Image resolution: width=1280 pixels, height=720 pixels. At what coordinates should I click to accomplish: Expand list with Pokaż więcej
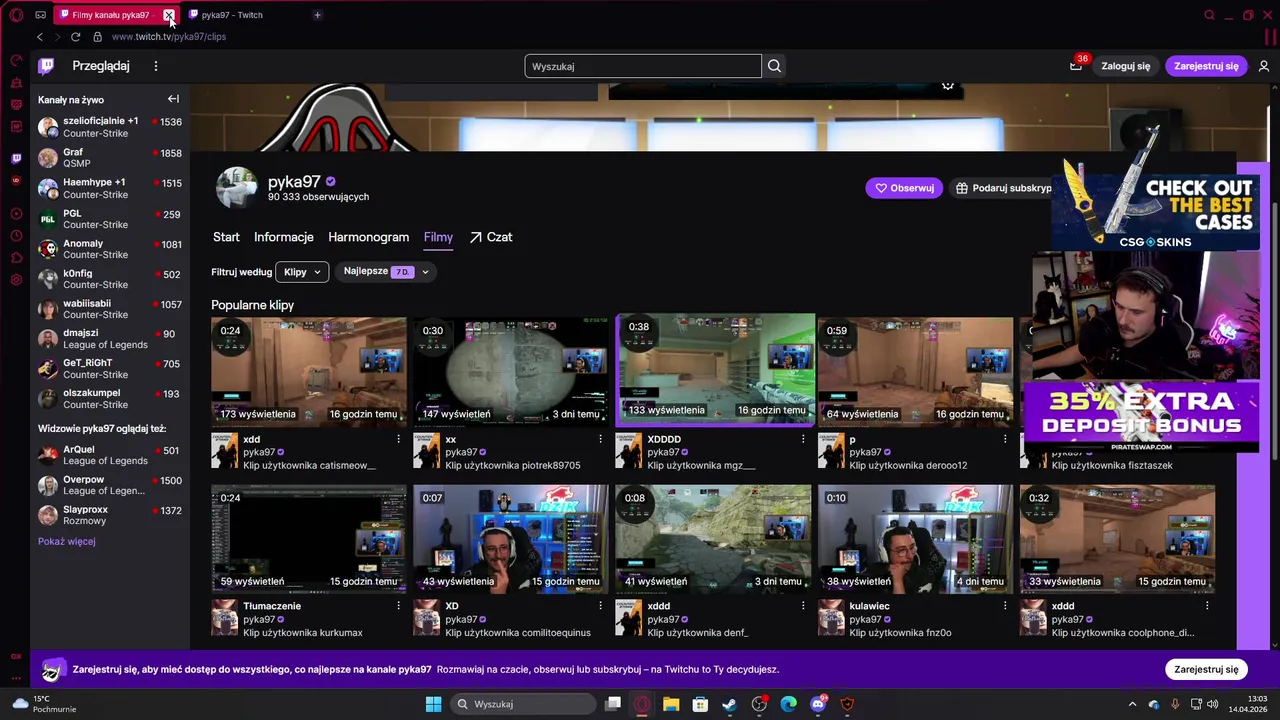pyautogui.click(x=67, y=541)
